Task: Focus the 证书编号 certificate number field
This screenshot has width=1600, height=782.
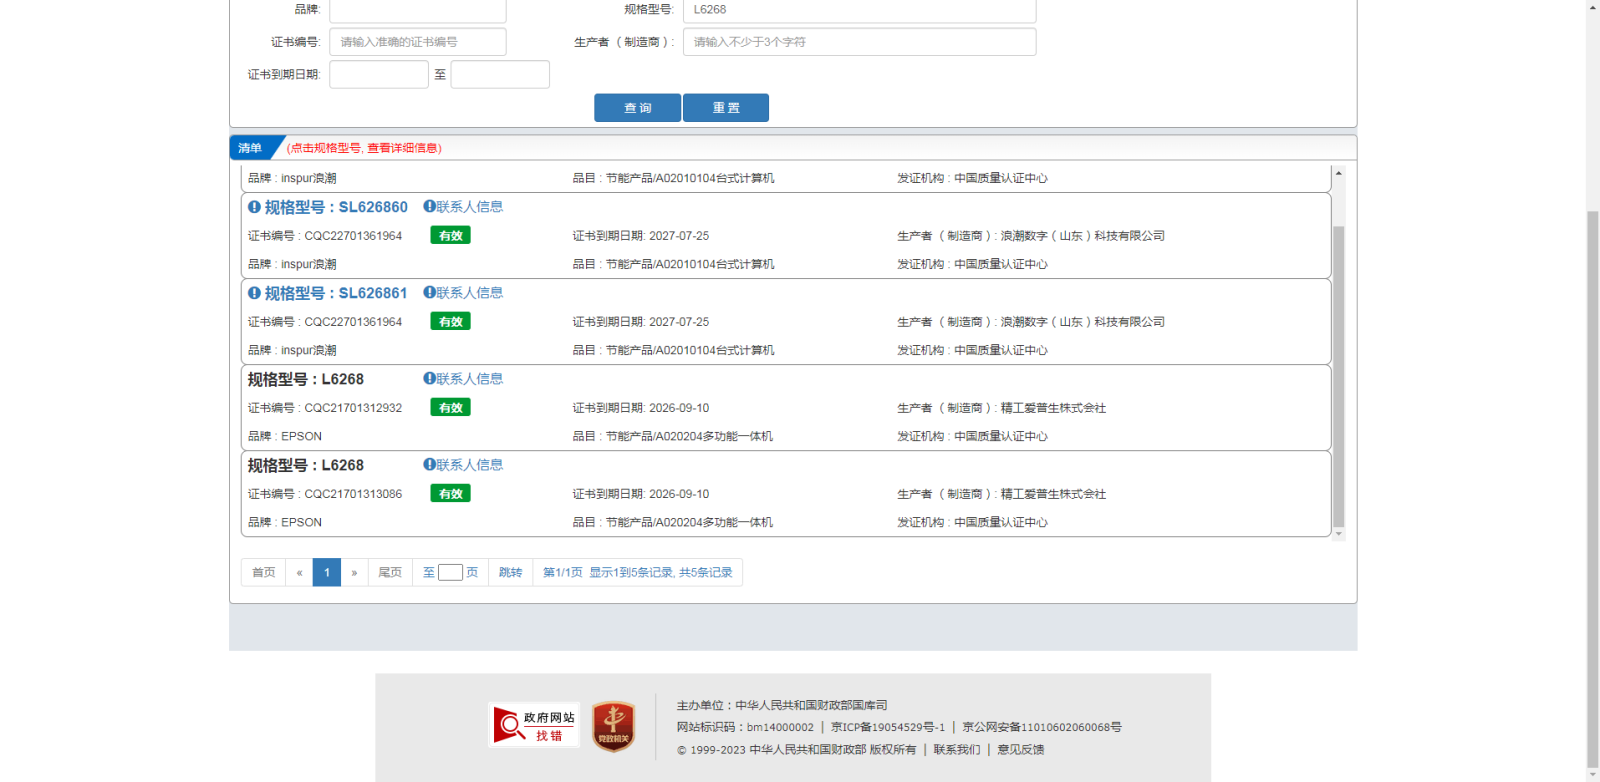Action: tap(418, 42)
